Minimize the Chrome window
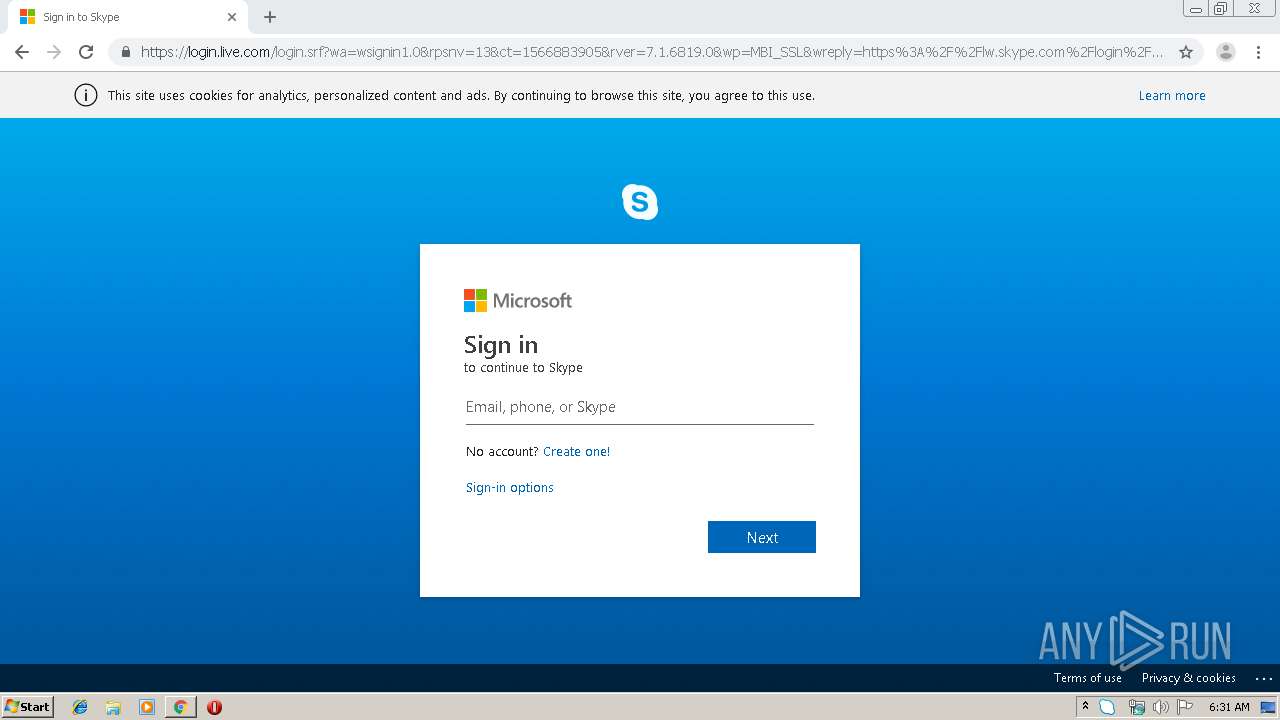The height and width of the screenshot is (720, 1280). 1196,9
